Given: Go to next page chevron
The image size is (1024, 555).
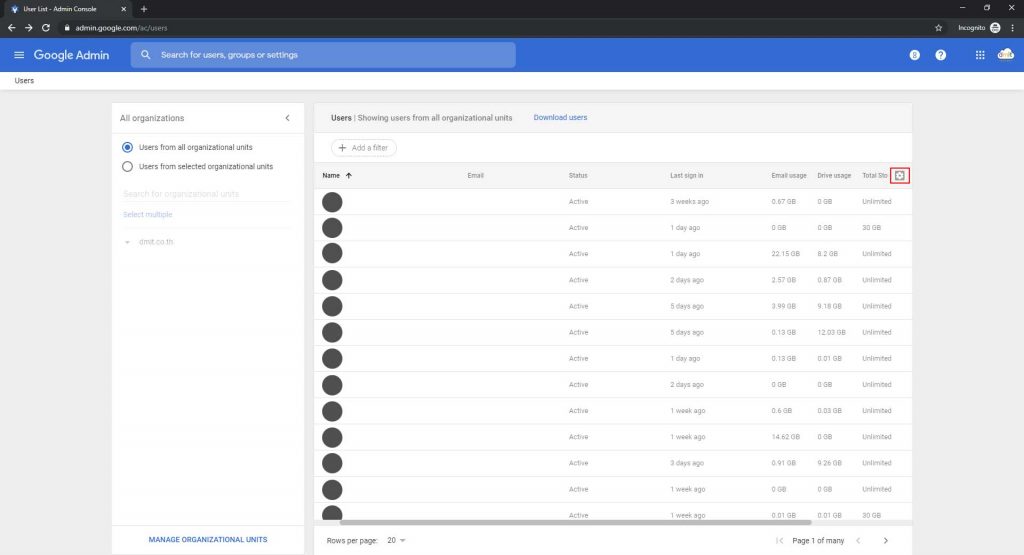Looking at the screenshot, I should pyautogui.click(x=886, y=540).
